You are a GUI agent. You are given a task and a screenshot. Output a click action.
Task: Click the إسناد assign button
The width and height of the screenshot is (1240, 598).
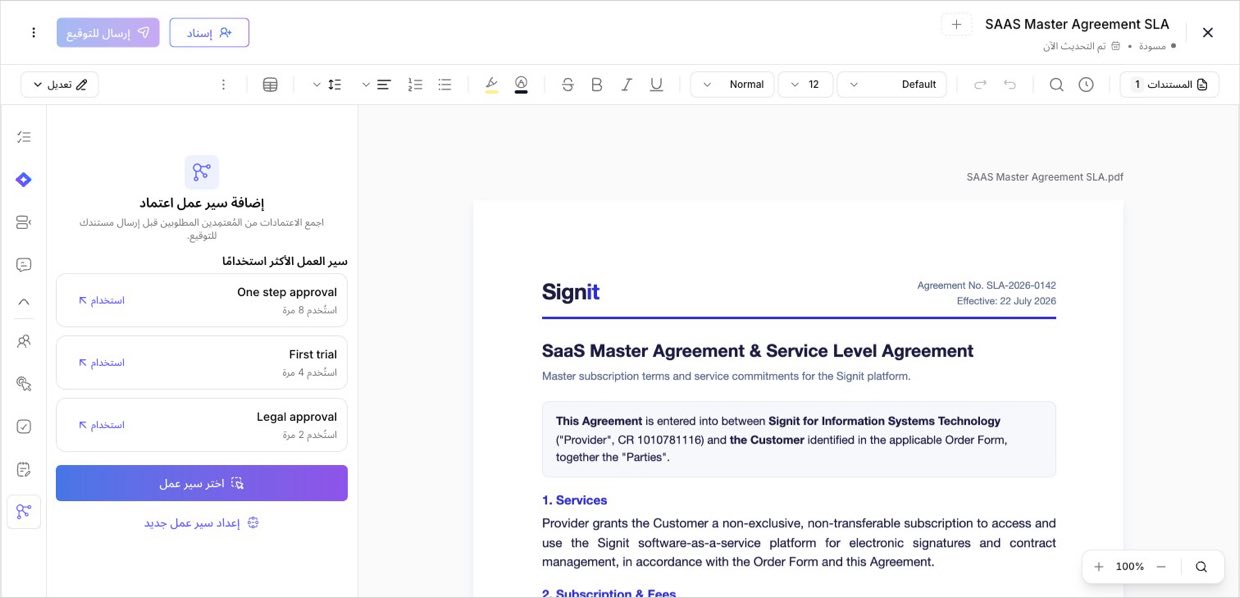click(209, 33)
